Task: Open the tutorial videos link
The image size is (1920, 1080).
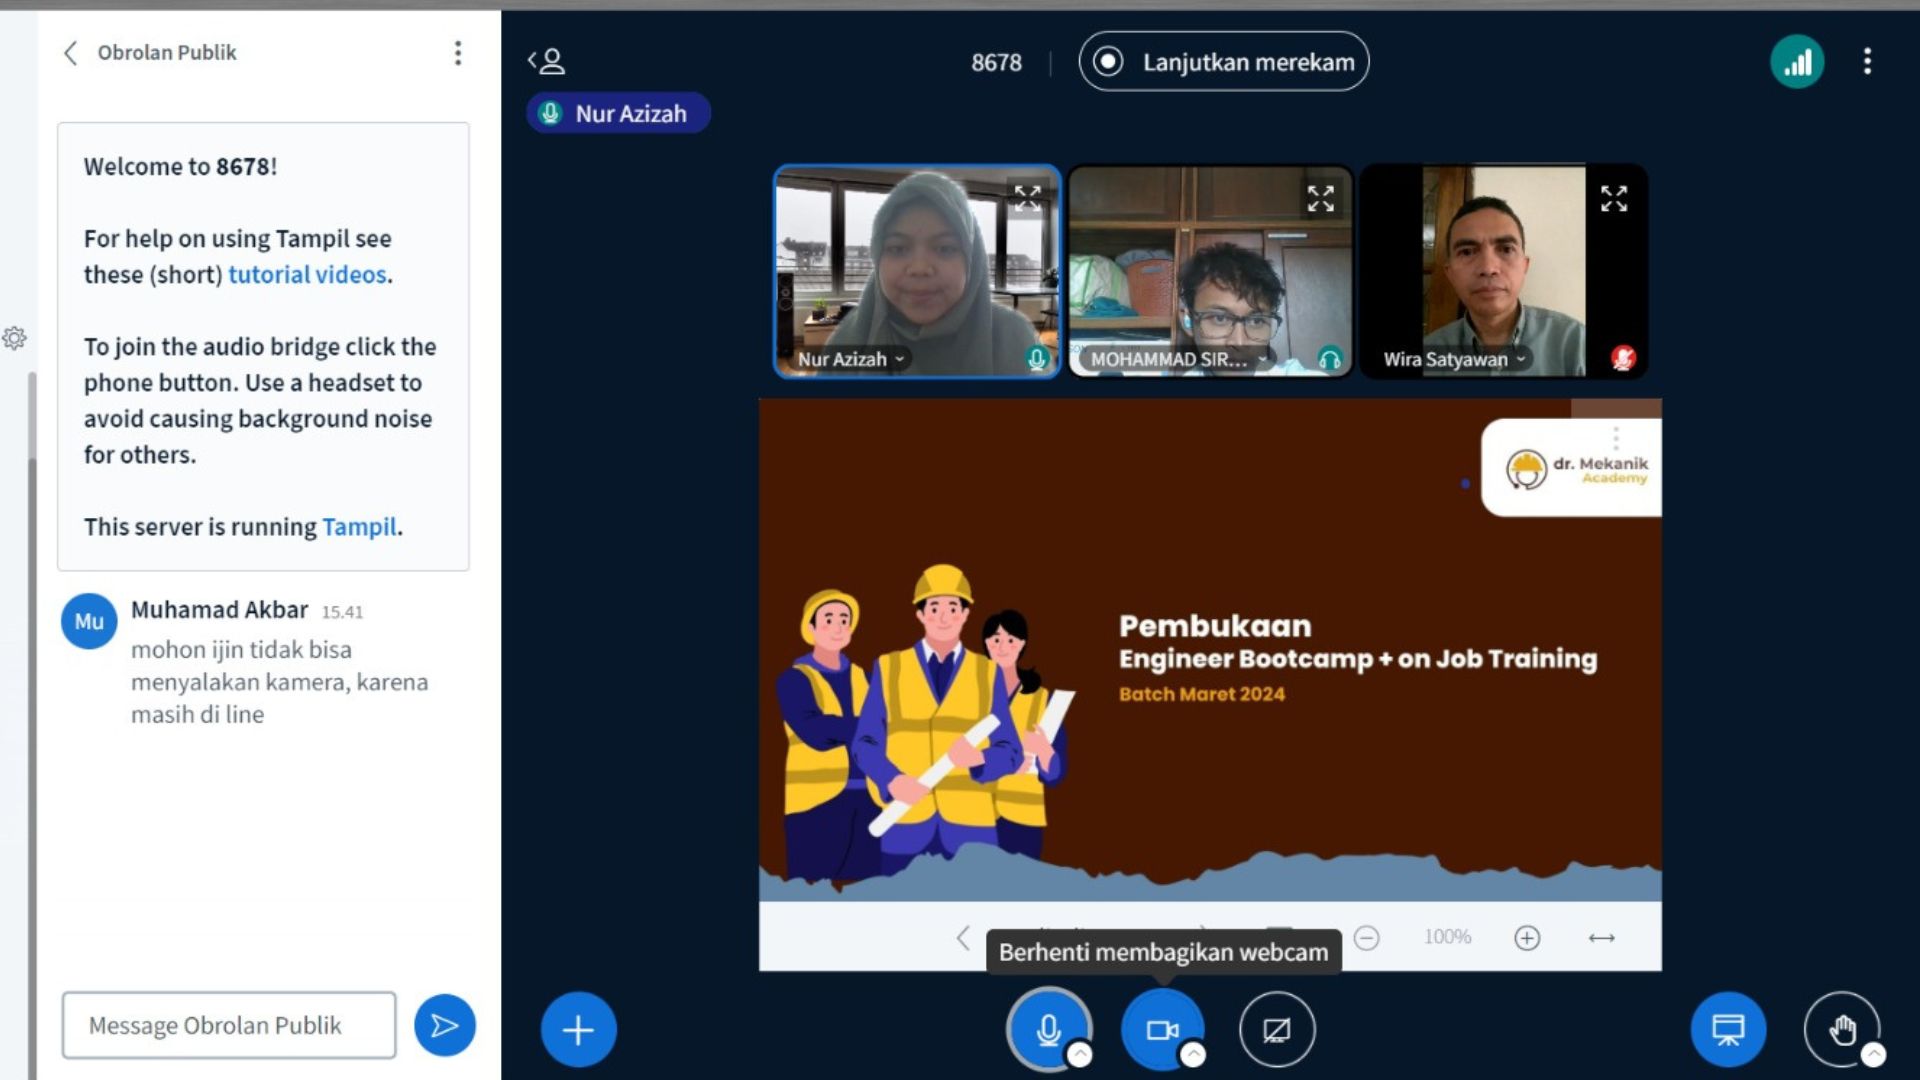Action: tap(307, 274)
